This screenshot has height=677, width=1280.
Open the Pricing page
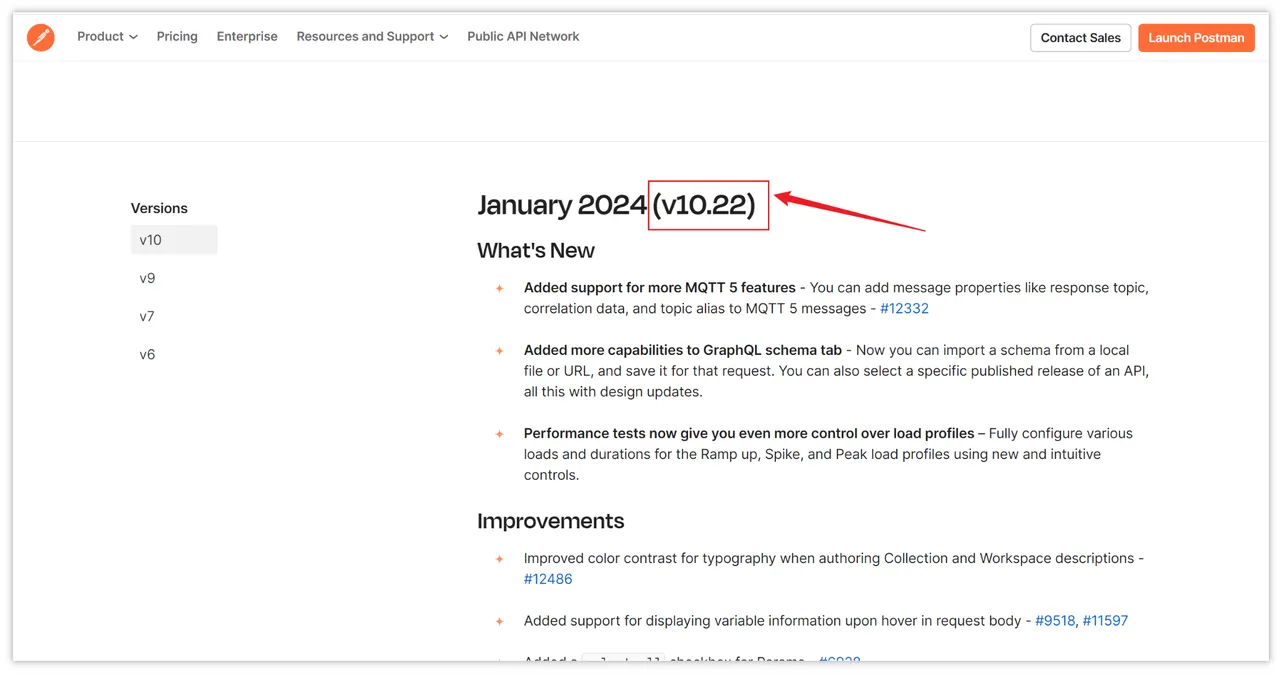coord(177,37)
